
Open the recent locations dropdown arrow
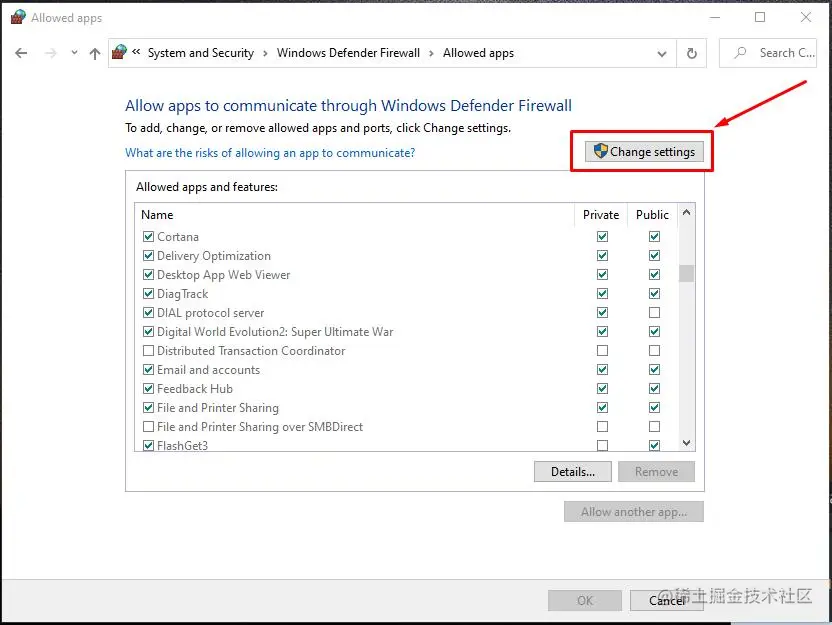coord(74,53)
